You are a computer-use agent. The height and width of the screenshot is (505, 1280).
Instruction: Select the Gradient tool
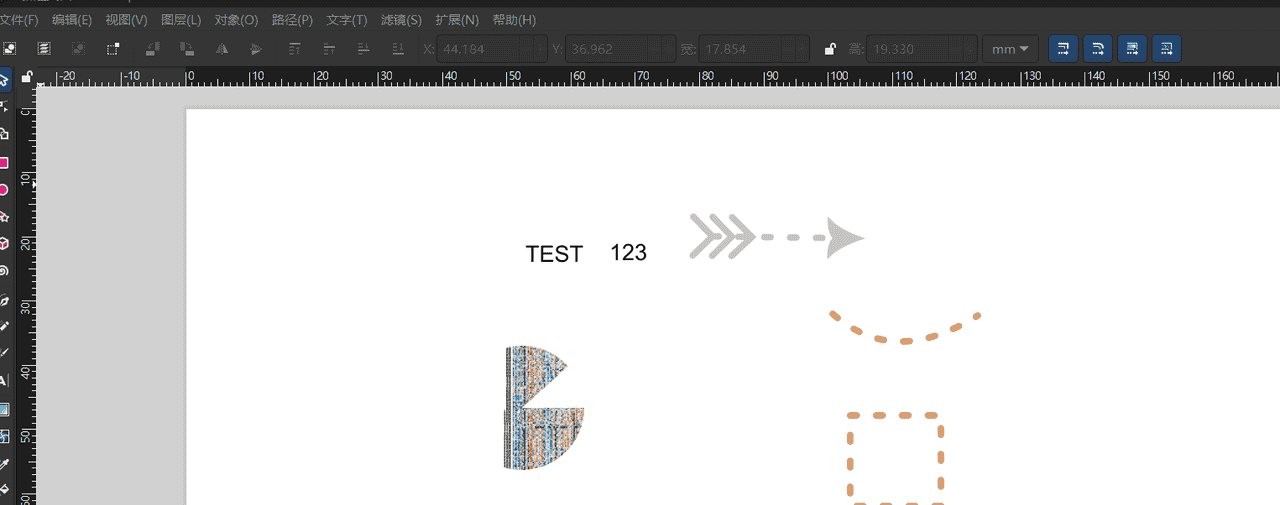tap(4, 409)
